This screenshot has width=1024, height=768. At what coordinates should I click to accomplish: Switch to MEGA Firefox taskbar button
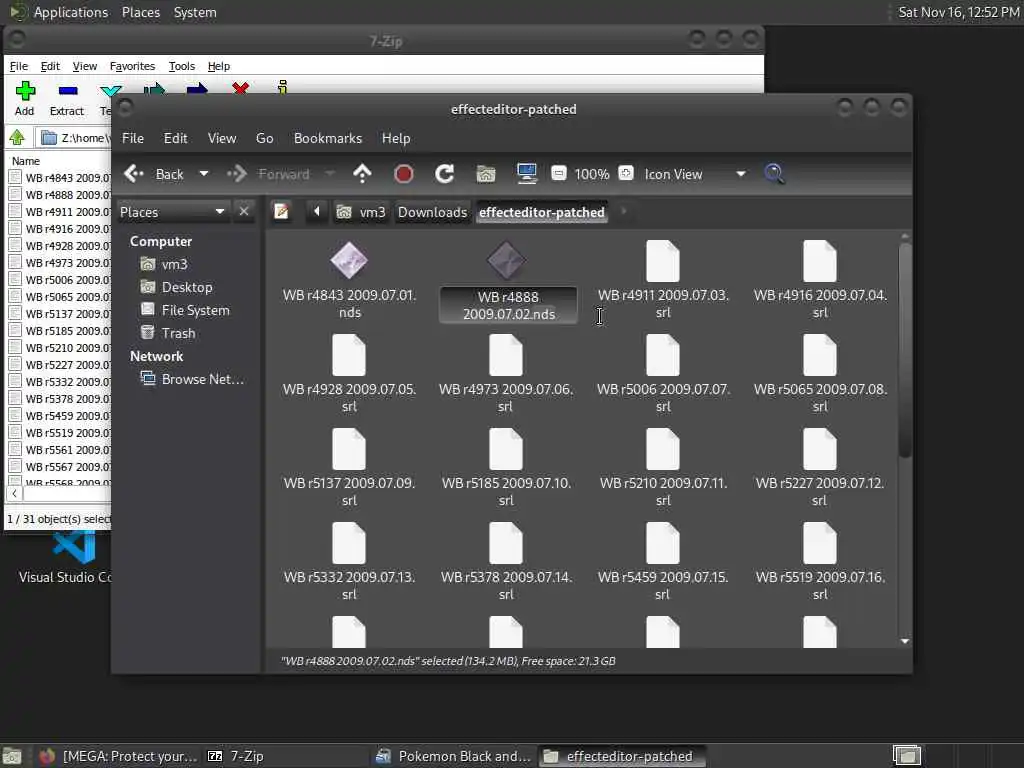118,756
